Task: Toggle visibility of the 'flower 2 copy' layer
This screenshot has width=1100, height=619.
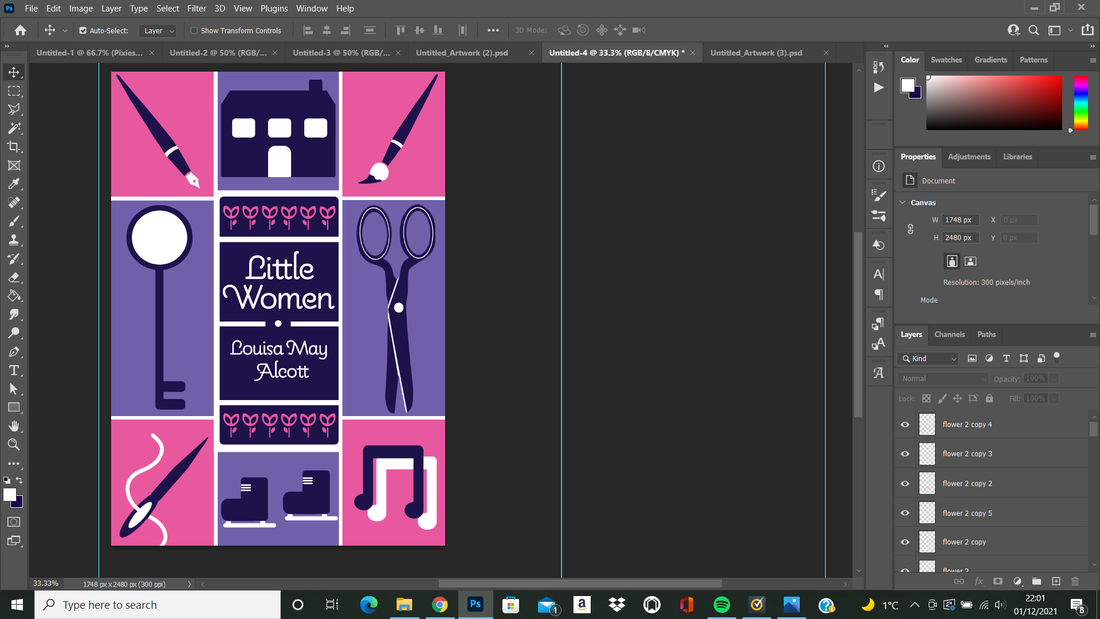Action: pyautogui.click(x=905, y=542)
